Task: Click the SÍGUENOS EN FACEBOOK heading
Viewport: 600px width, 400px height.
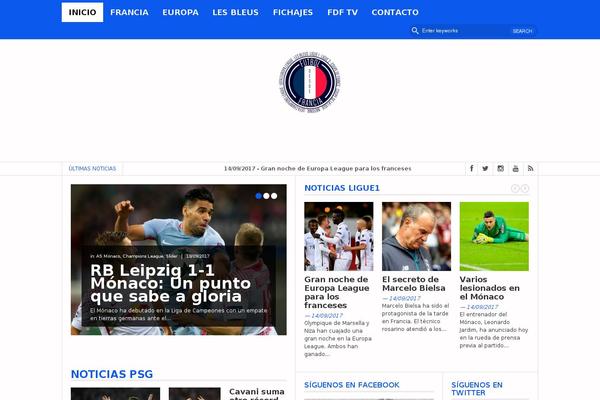Action: click(x=352, y=385)
